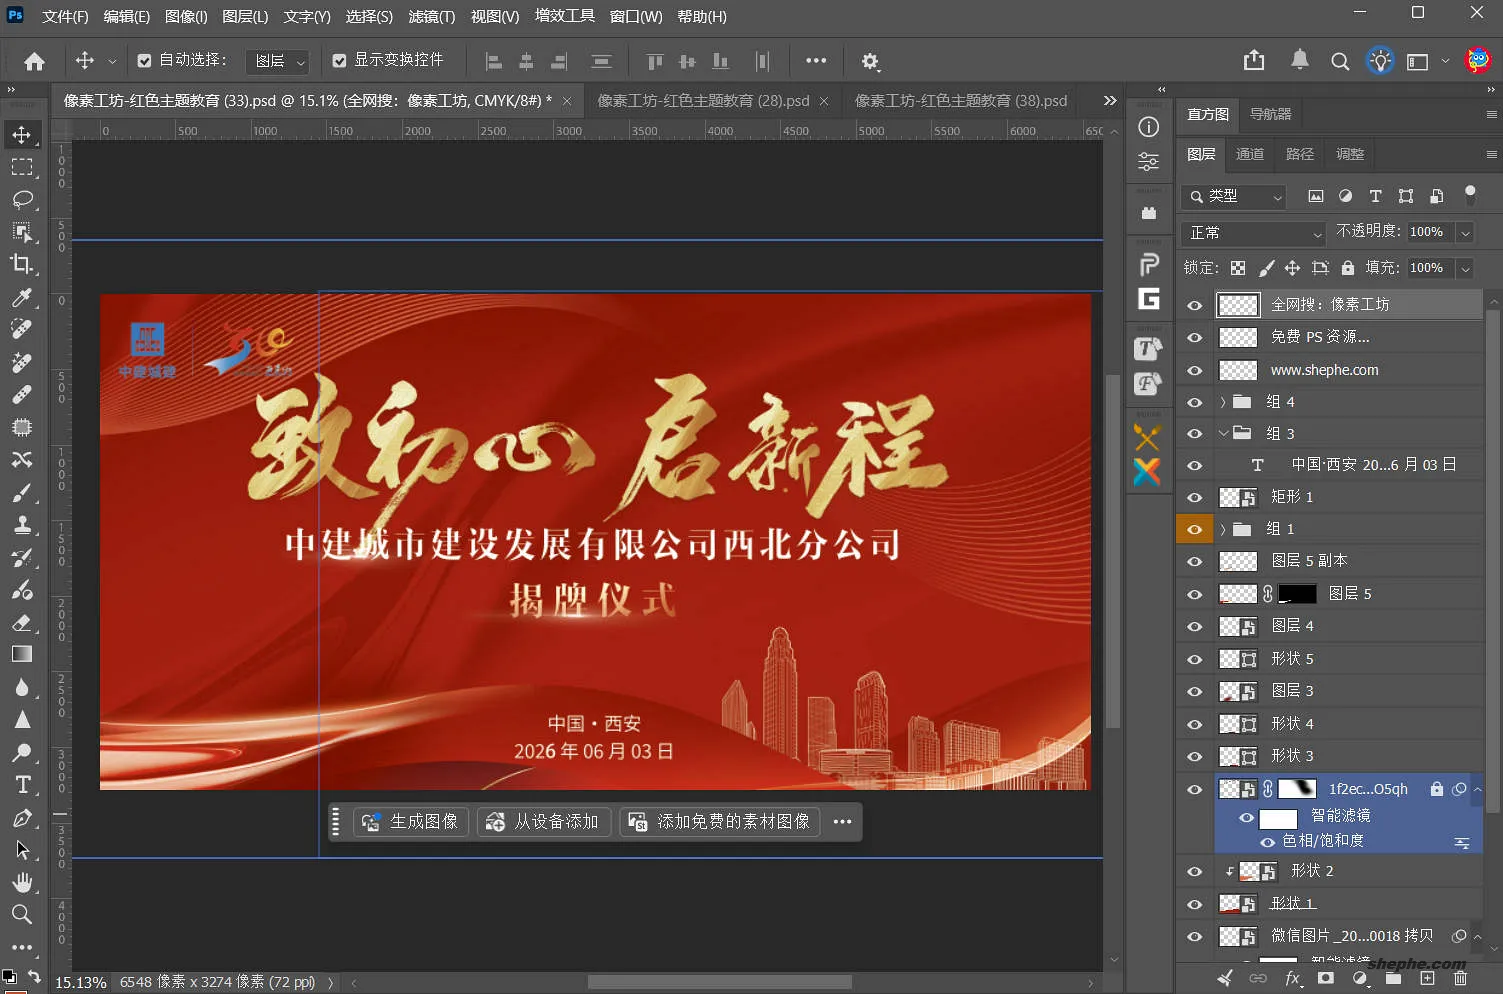Open notifications bell icon

coord(1299,60)
